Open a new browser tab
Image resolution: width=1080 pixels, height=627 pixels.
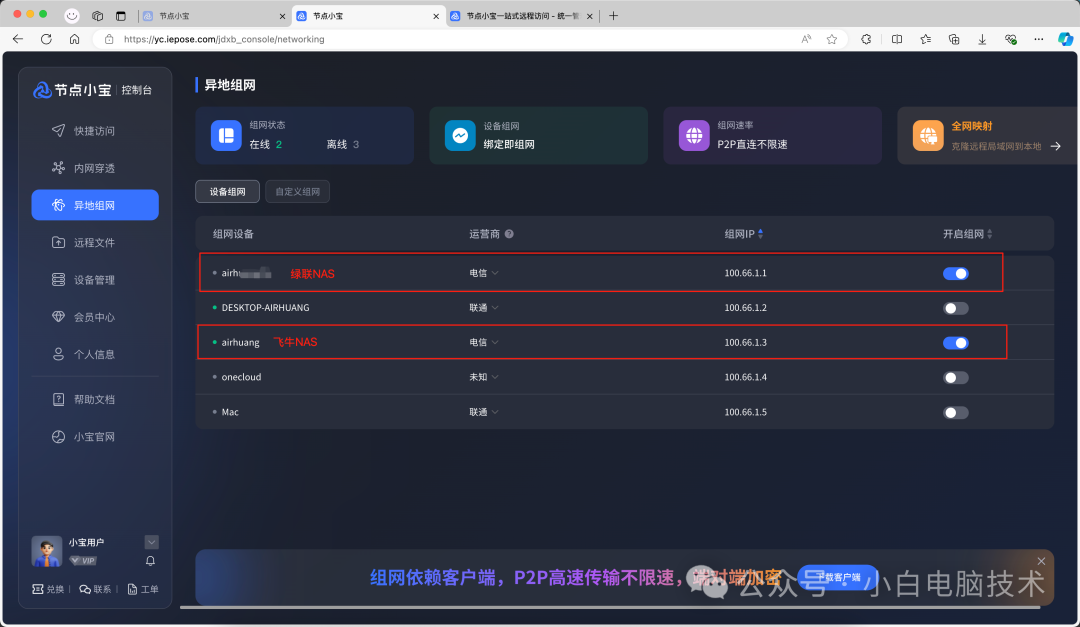point(613,16)
